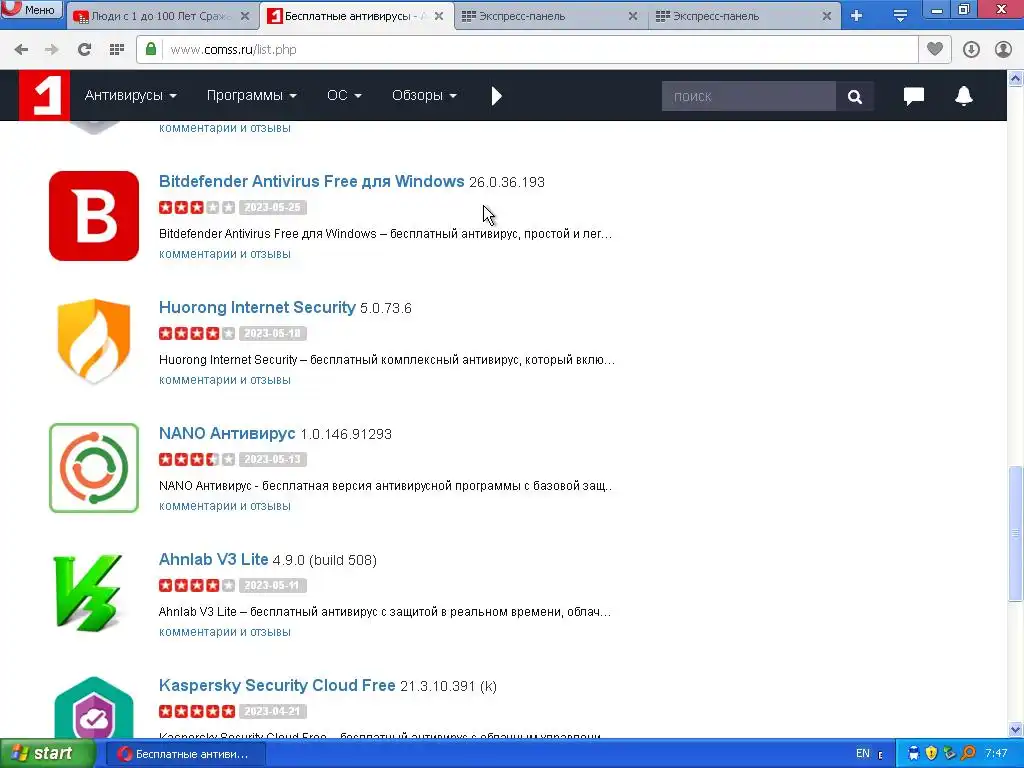
Task: Open комментарии и отзывы under Huorong
Action: click(225, 380)
